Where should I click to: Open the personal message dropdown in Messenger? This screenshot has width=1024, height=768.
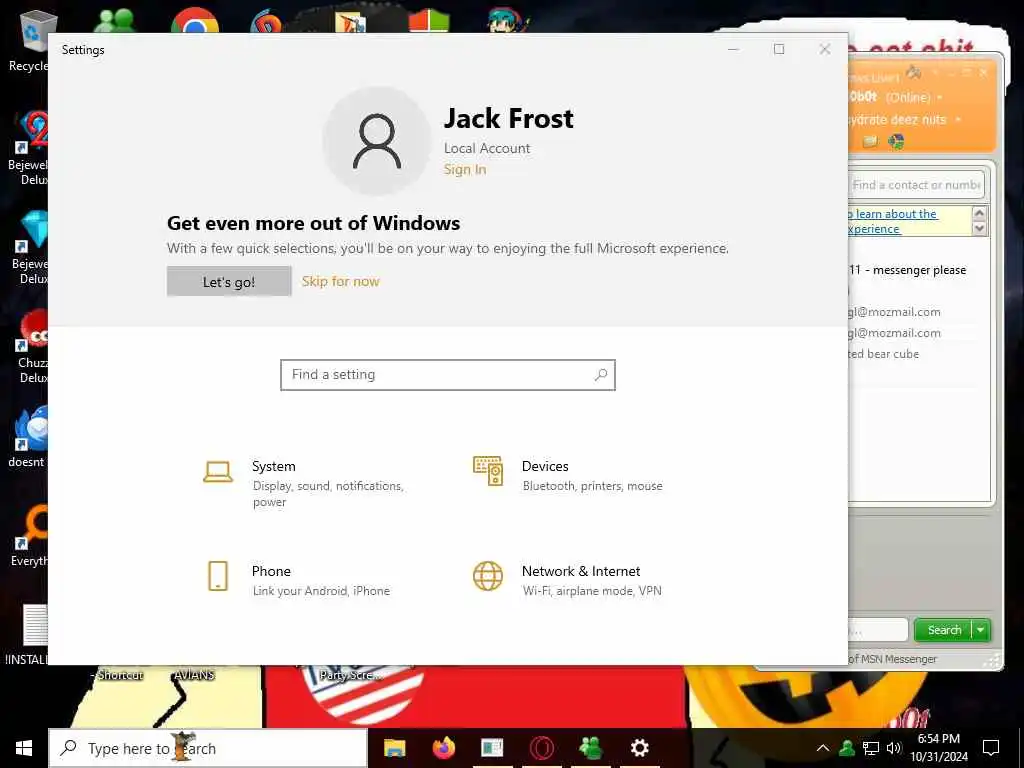[958, 120]
